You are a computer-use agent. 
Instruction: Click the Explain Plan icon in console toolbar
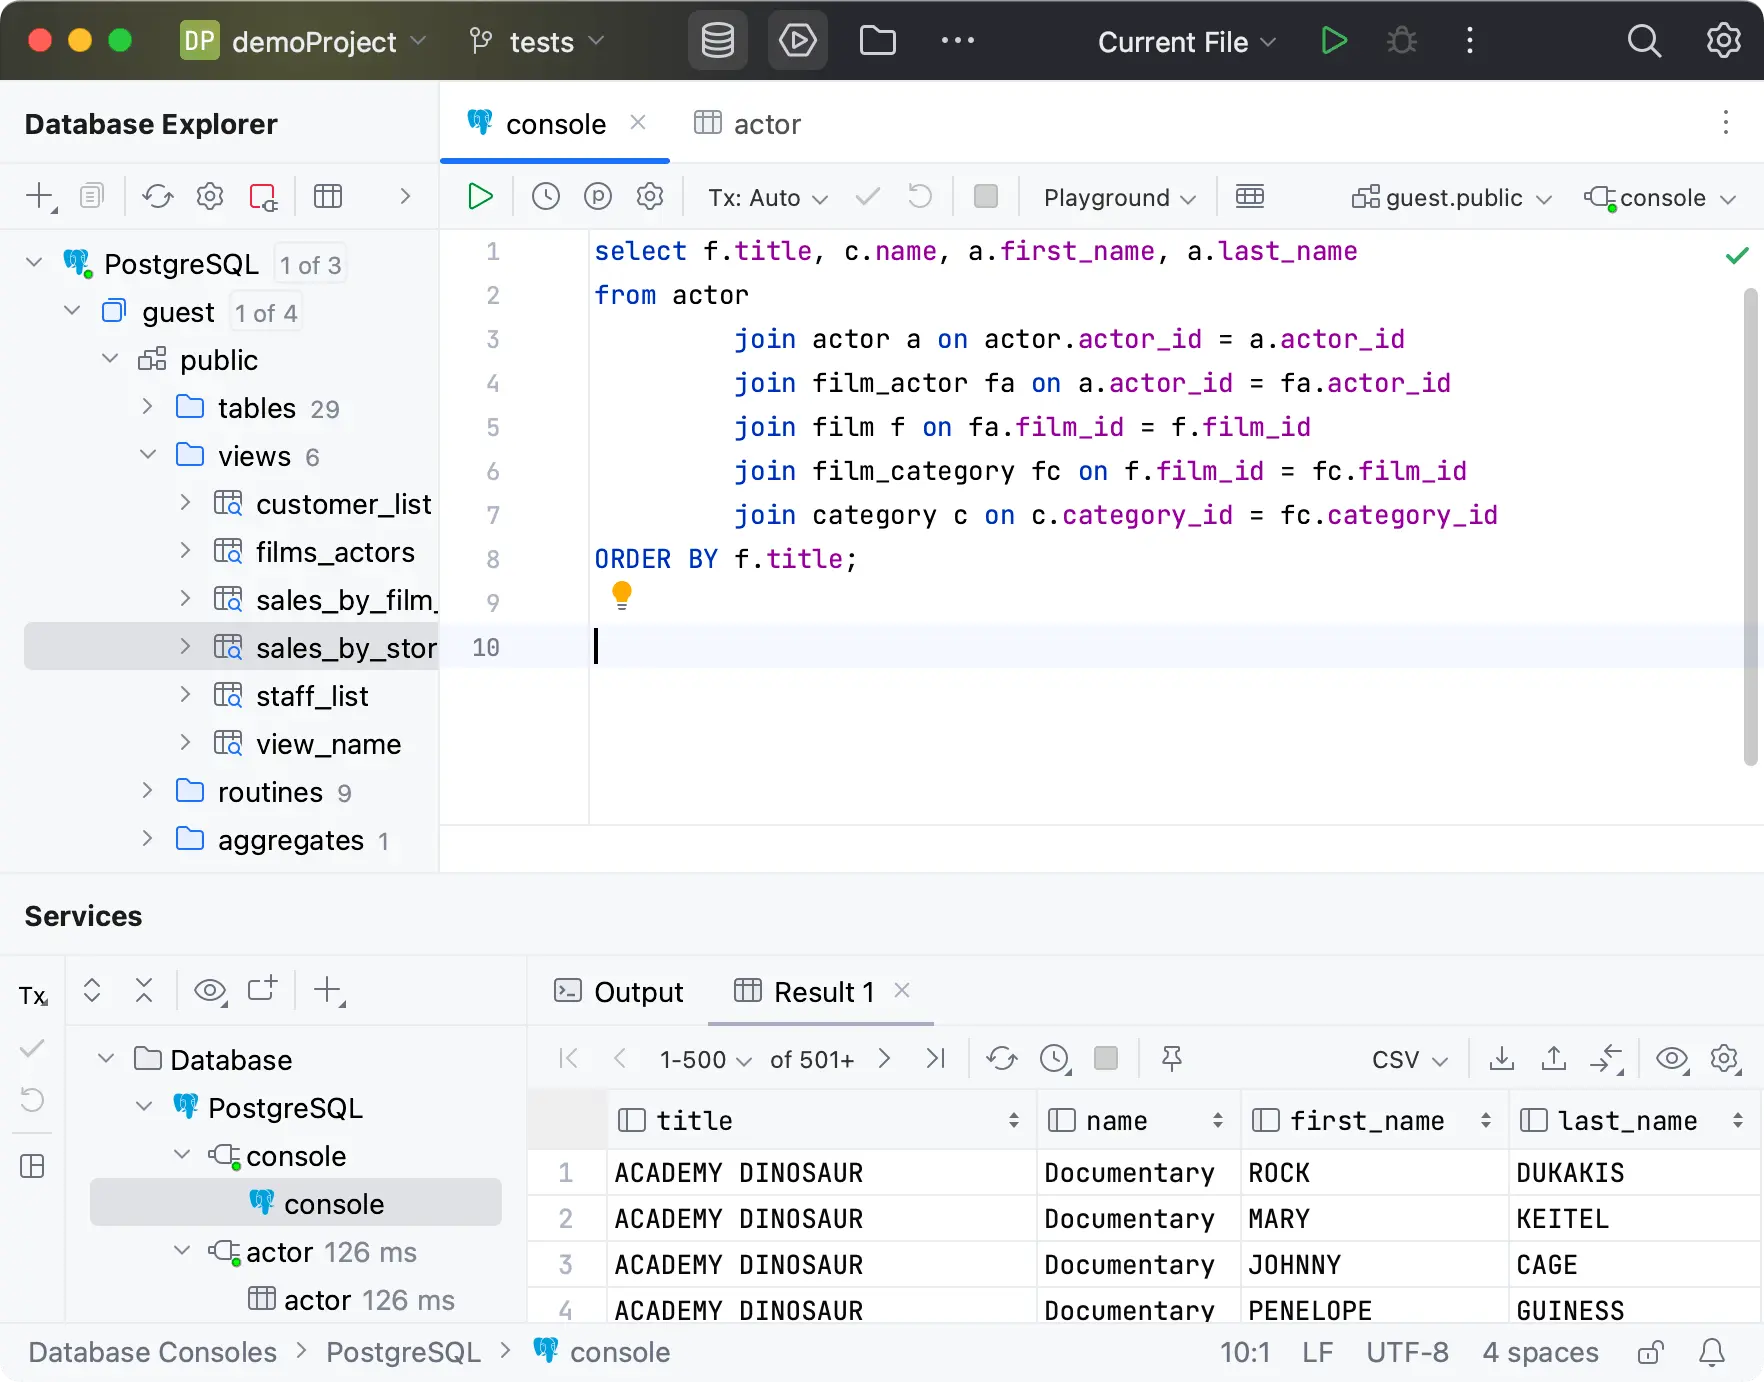point(598,197)
